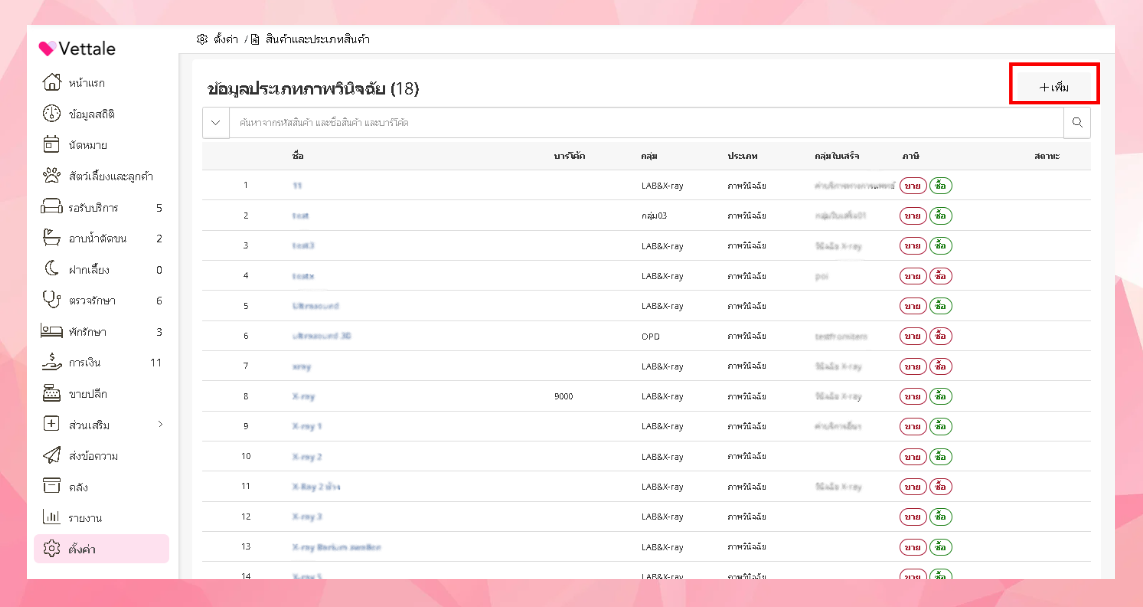
Task: Click the รอรับบริการ count badge 5
Action: click(x=159, y=208)
